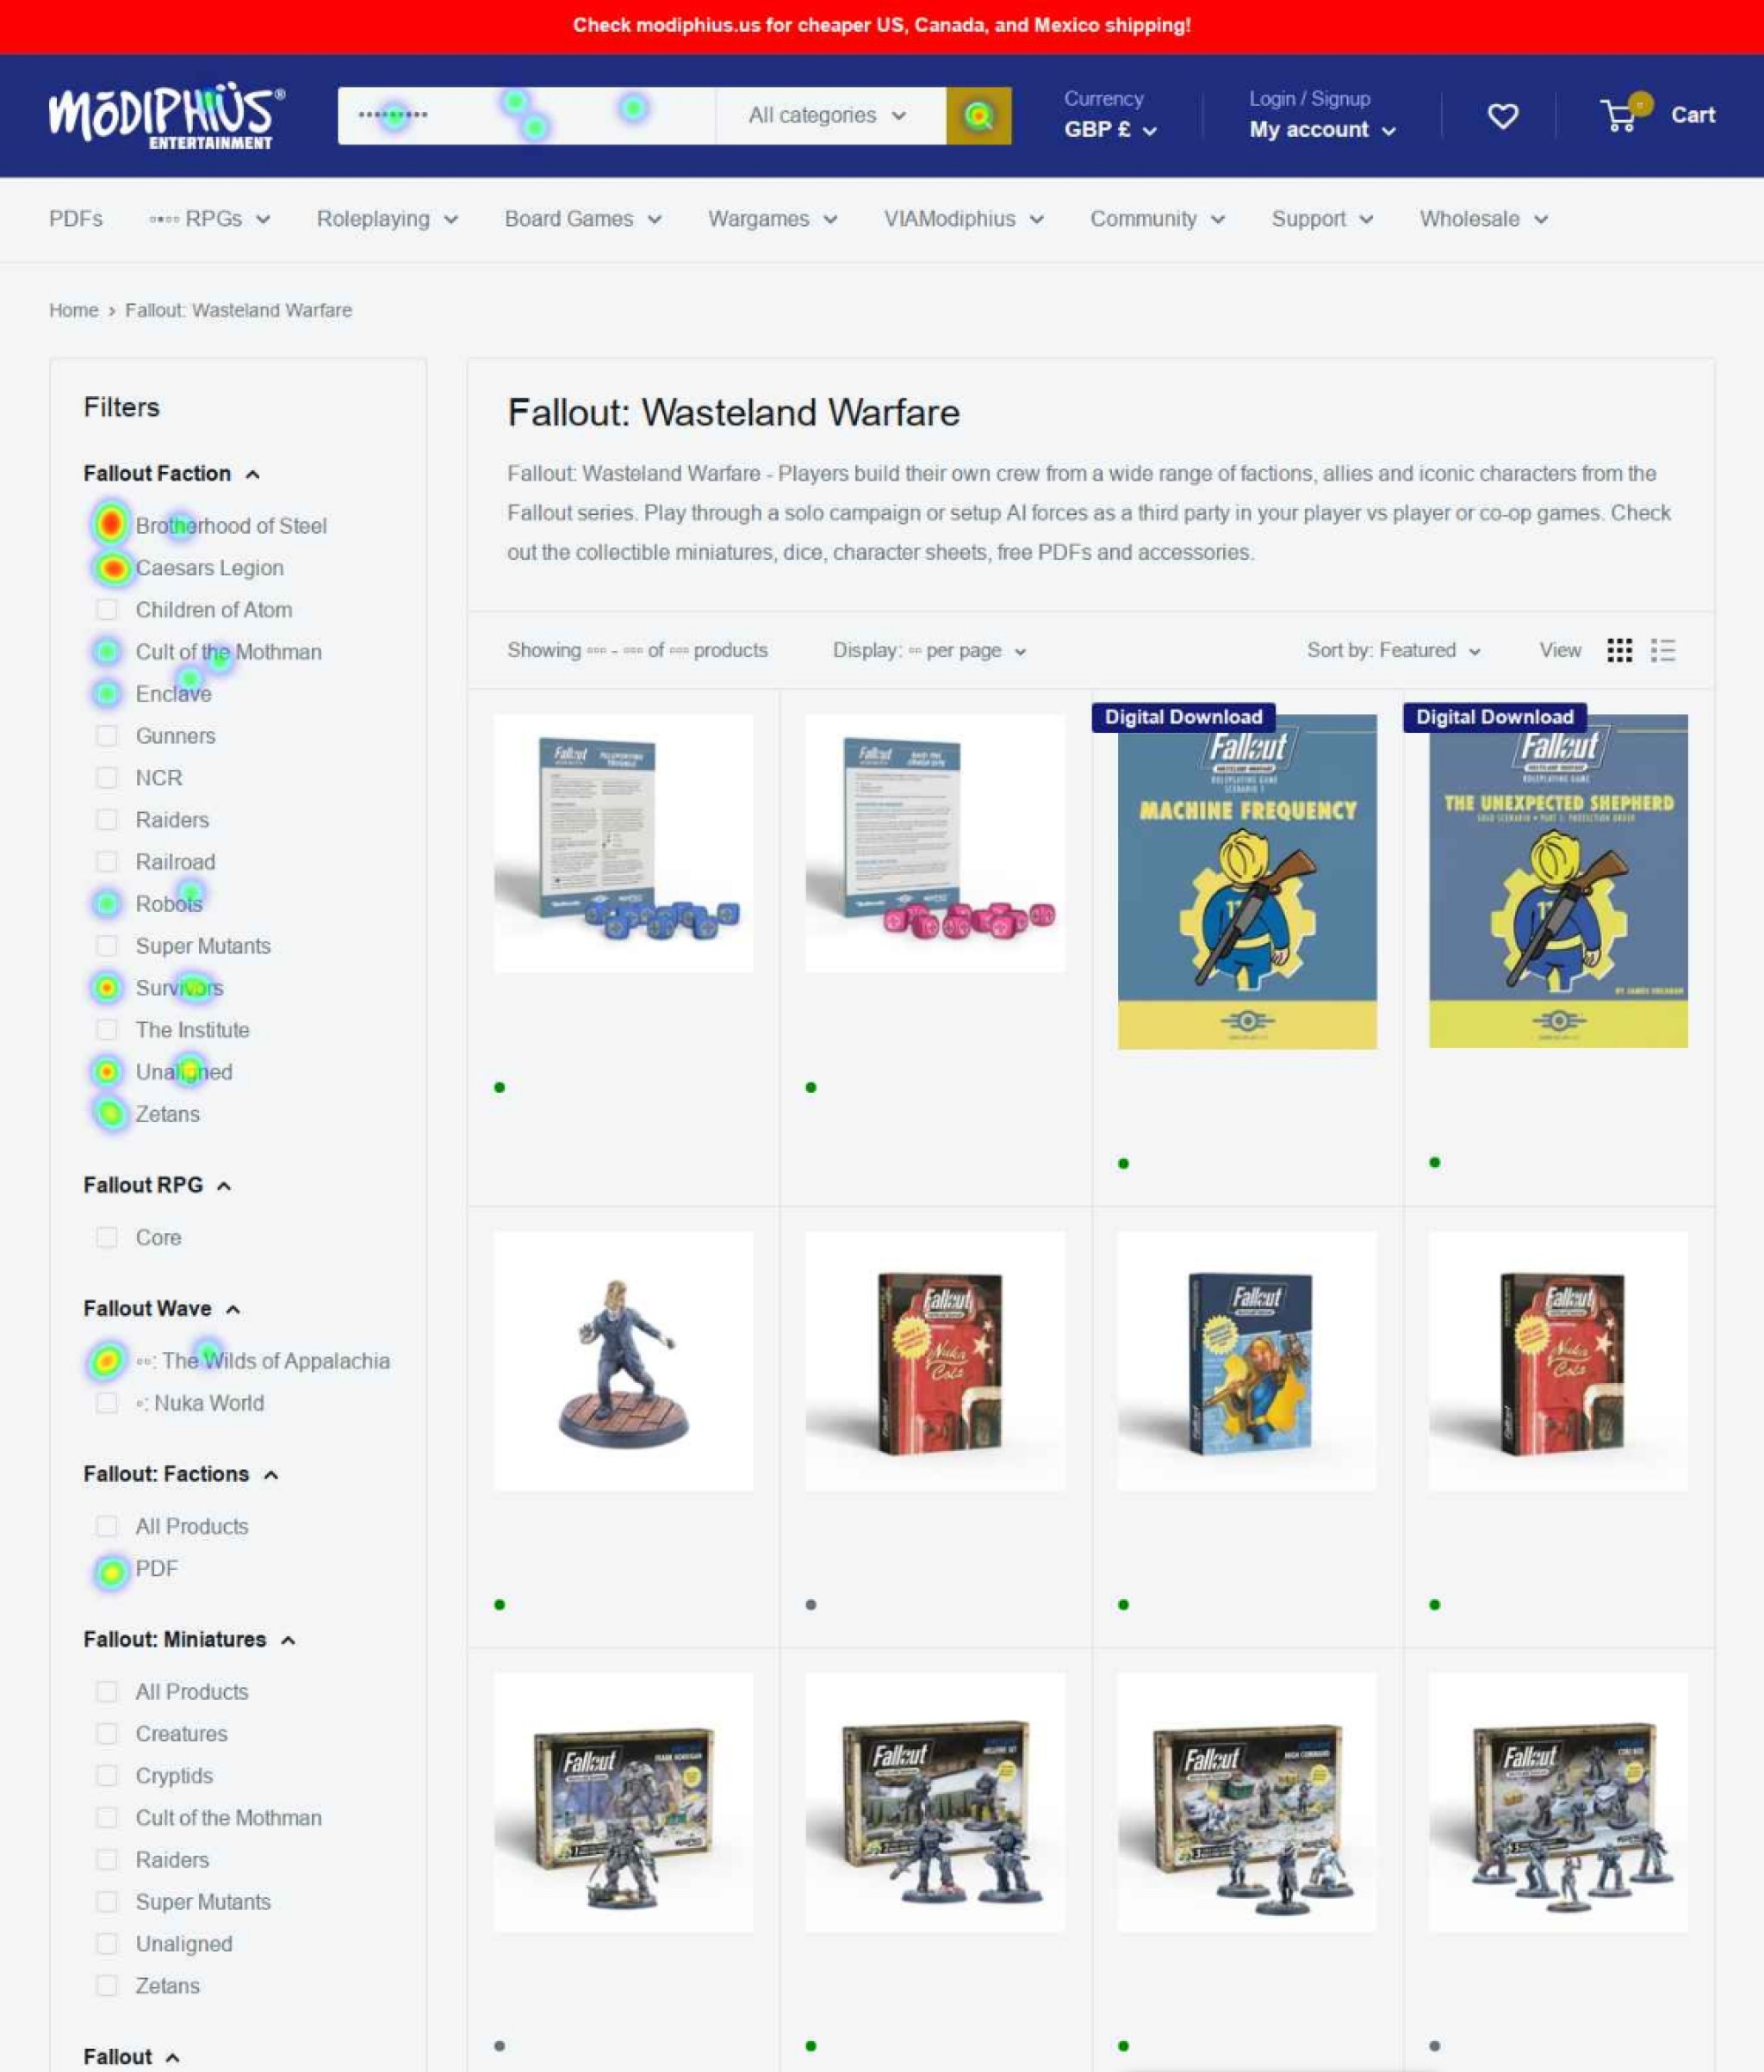Open the Machine Frequency product thumbnail
Viewport: 1764px width, 2072px height.
[x=1246, y=881]
